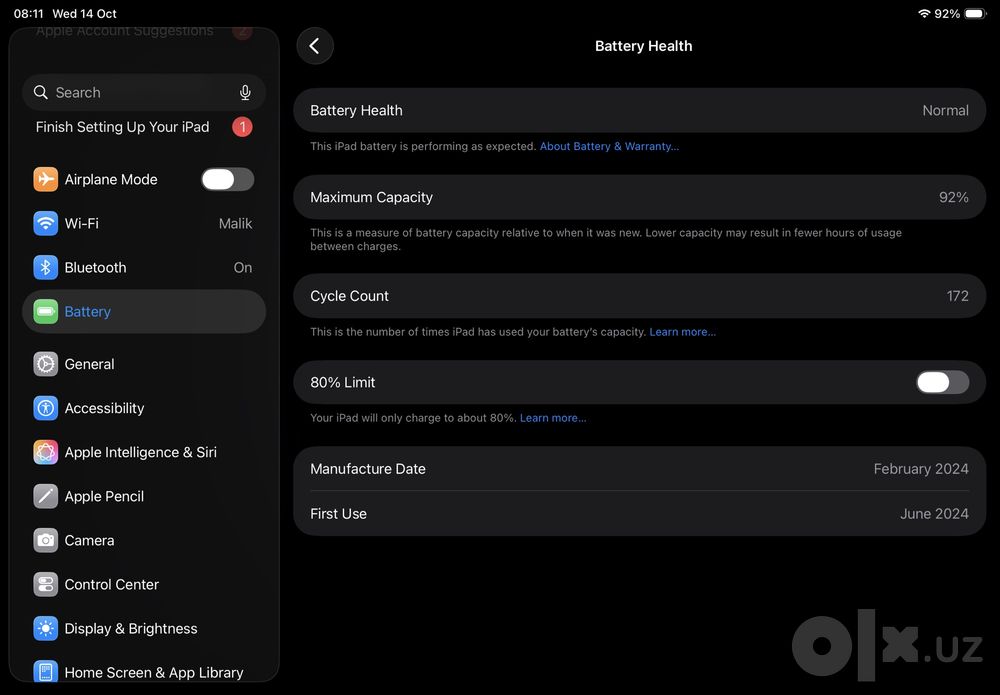Tap the Apple Pencil label in sidebar
1000x695 pixels.
click(x=104, y=496)
